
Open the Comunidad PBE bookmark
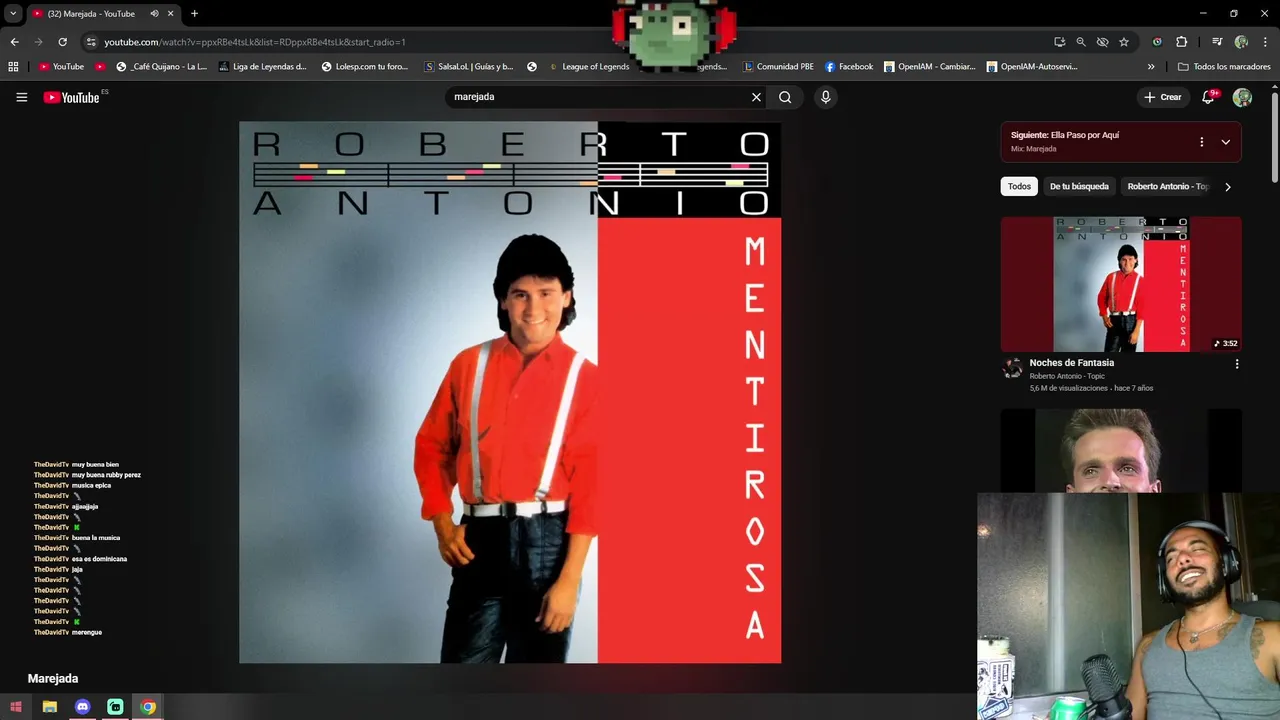coord(778,67)
